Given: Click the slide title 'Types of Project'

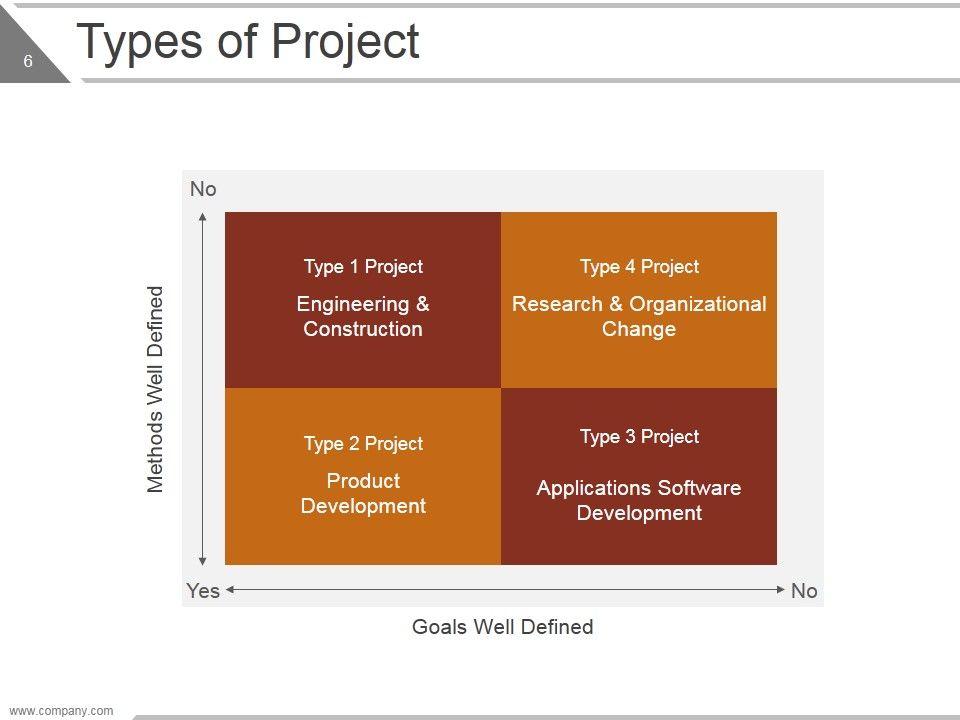Looking at the screenshot, I should (248, 42).
